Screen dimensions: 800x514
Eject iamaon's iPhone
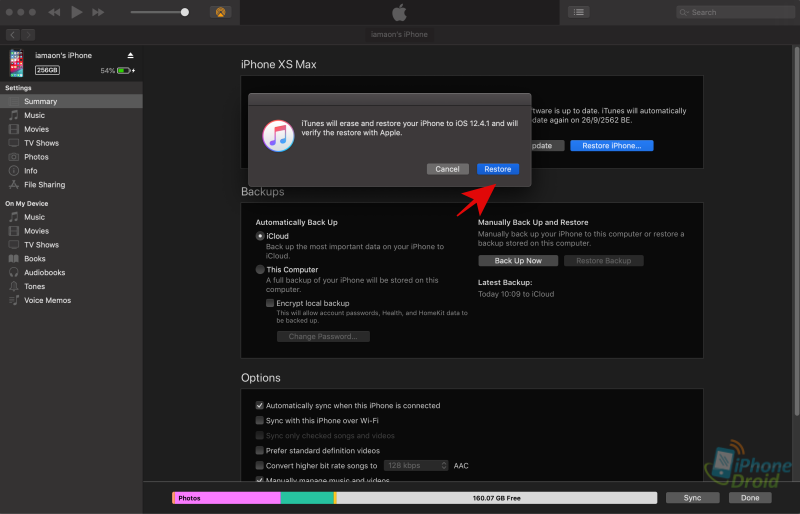tap(131, 55)
